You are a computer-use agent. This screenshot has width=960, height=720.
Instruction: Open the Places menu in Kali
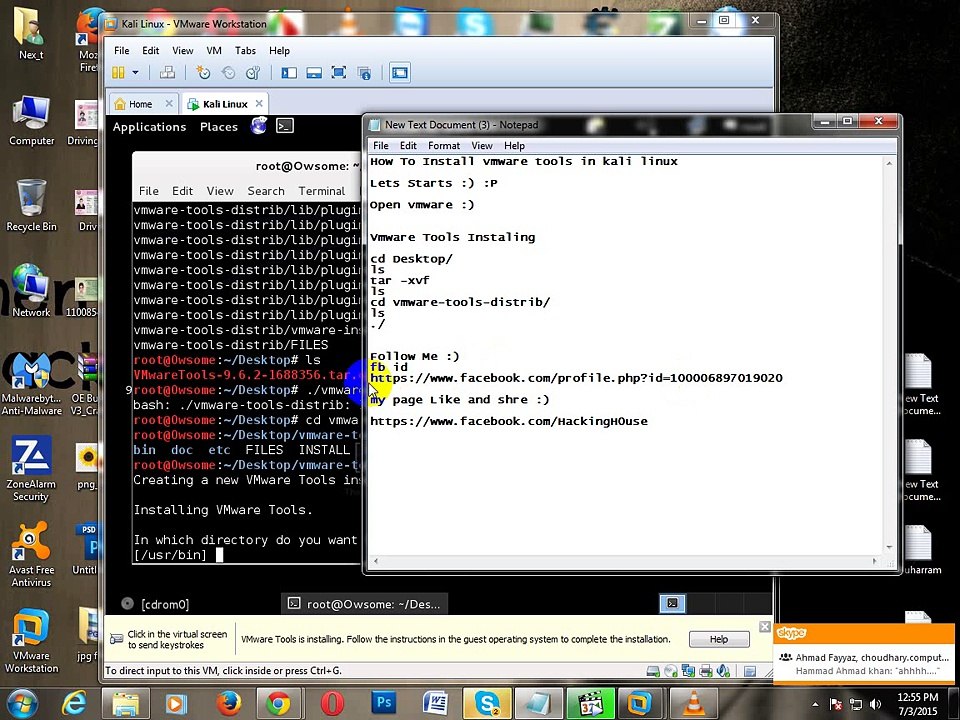219,127
